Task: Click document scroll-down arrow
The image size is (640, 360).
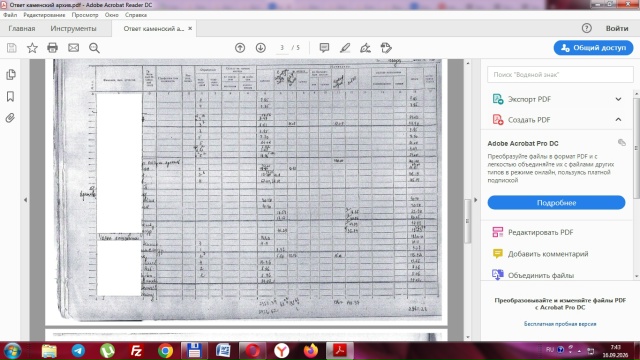Action: click(x=467, y=337)
